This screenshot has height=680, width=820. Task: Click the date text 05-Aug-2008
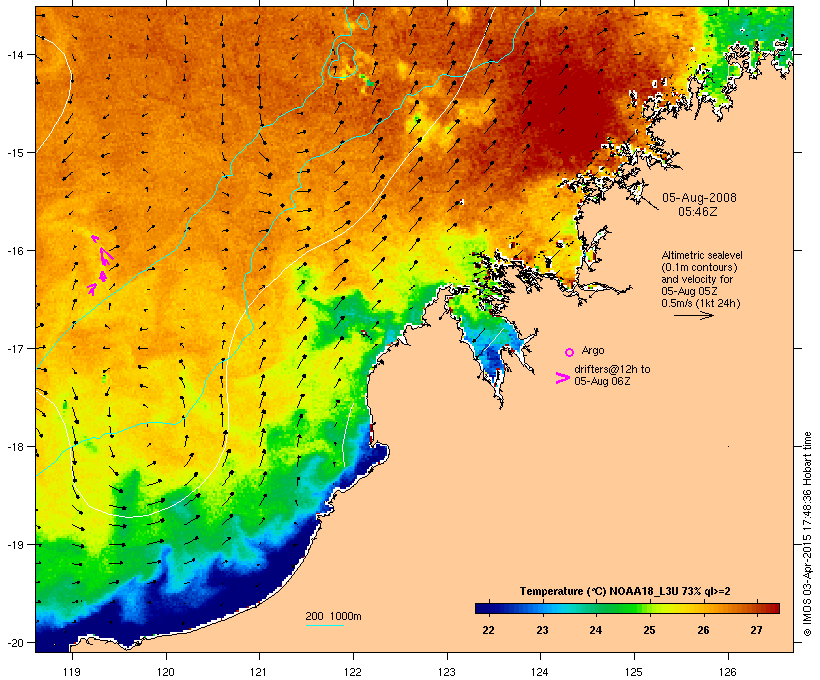tap(699, 198)
